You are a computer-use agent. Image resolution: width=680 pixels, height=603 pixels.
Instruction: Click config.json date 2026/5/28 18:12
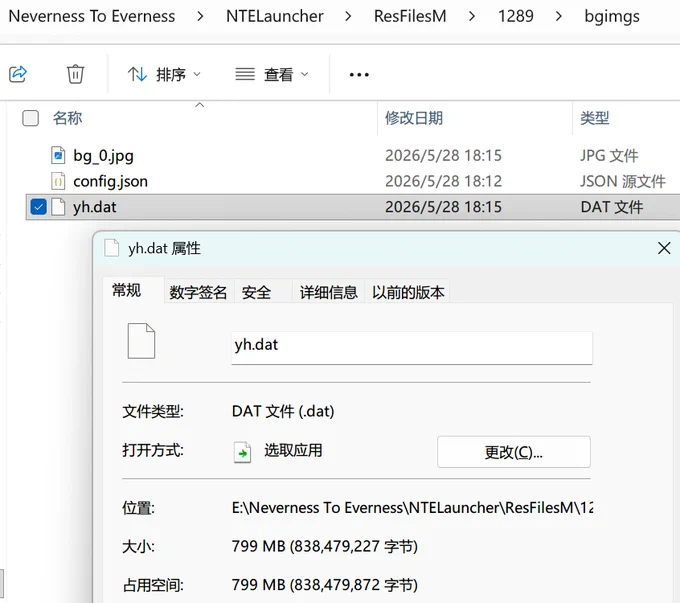443,181
